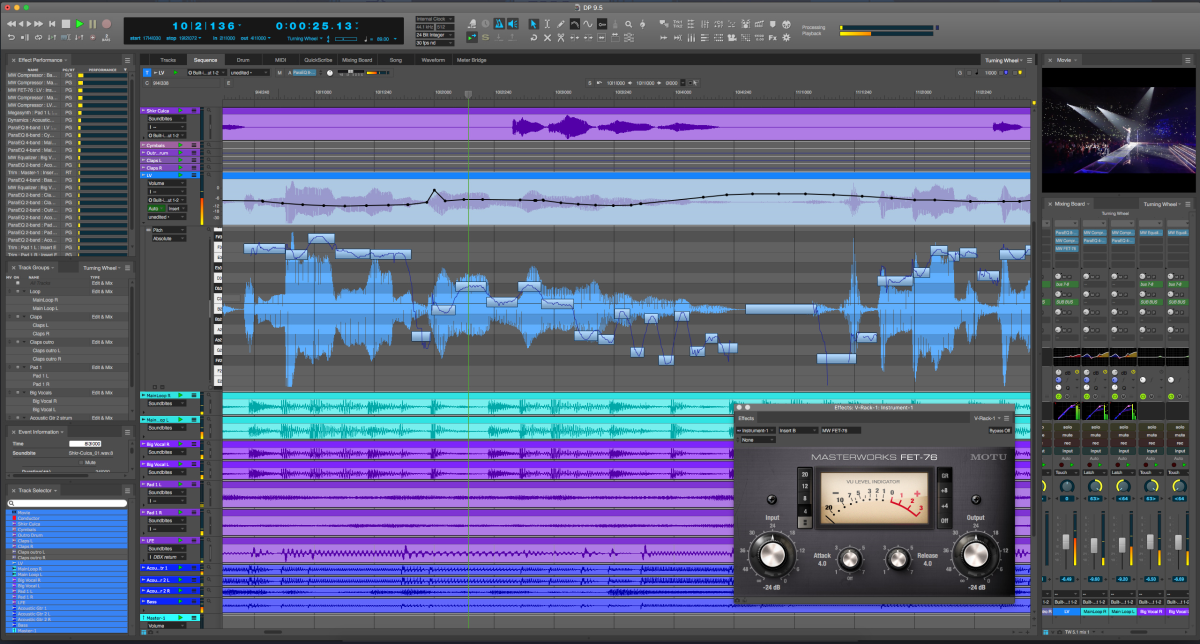Toggle the audible mode speaker icon

tap(512, 24)
